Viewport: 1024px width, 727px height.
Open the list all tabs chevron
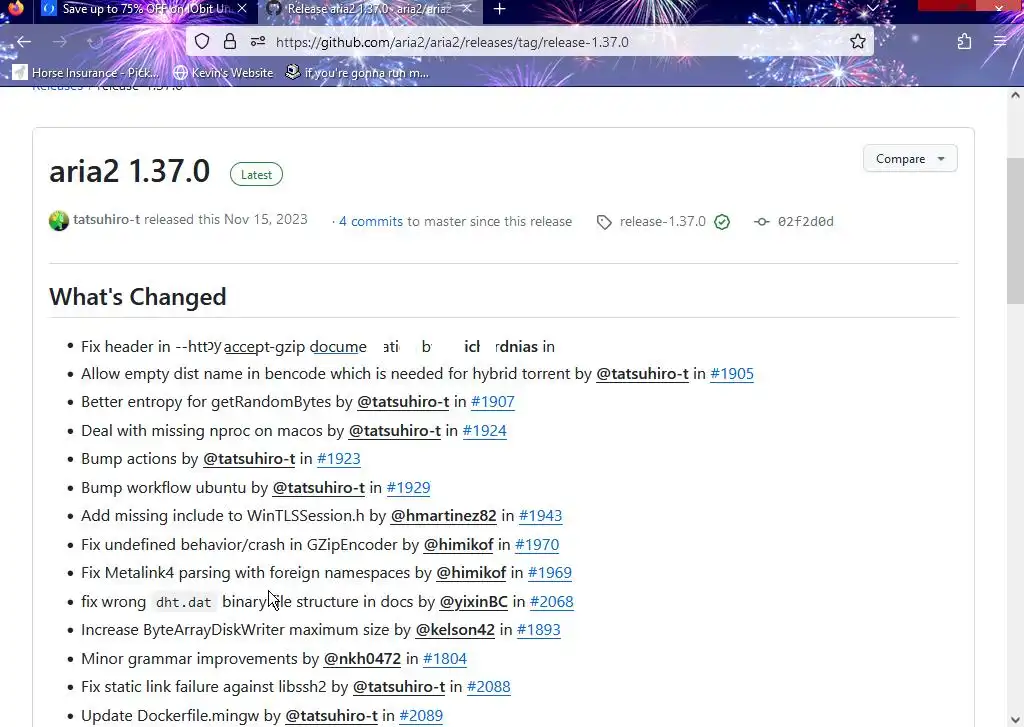872,8
